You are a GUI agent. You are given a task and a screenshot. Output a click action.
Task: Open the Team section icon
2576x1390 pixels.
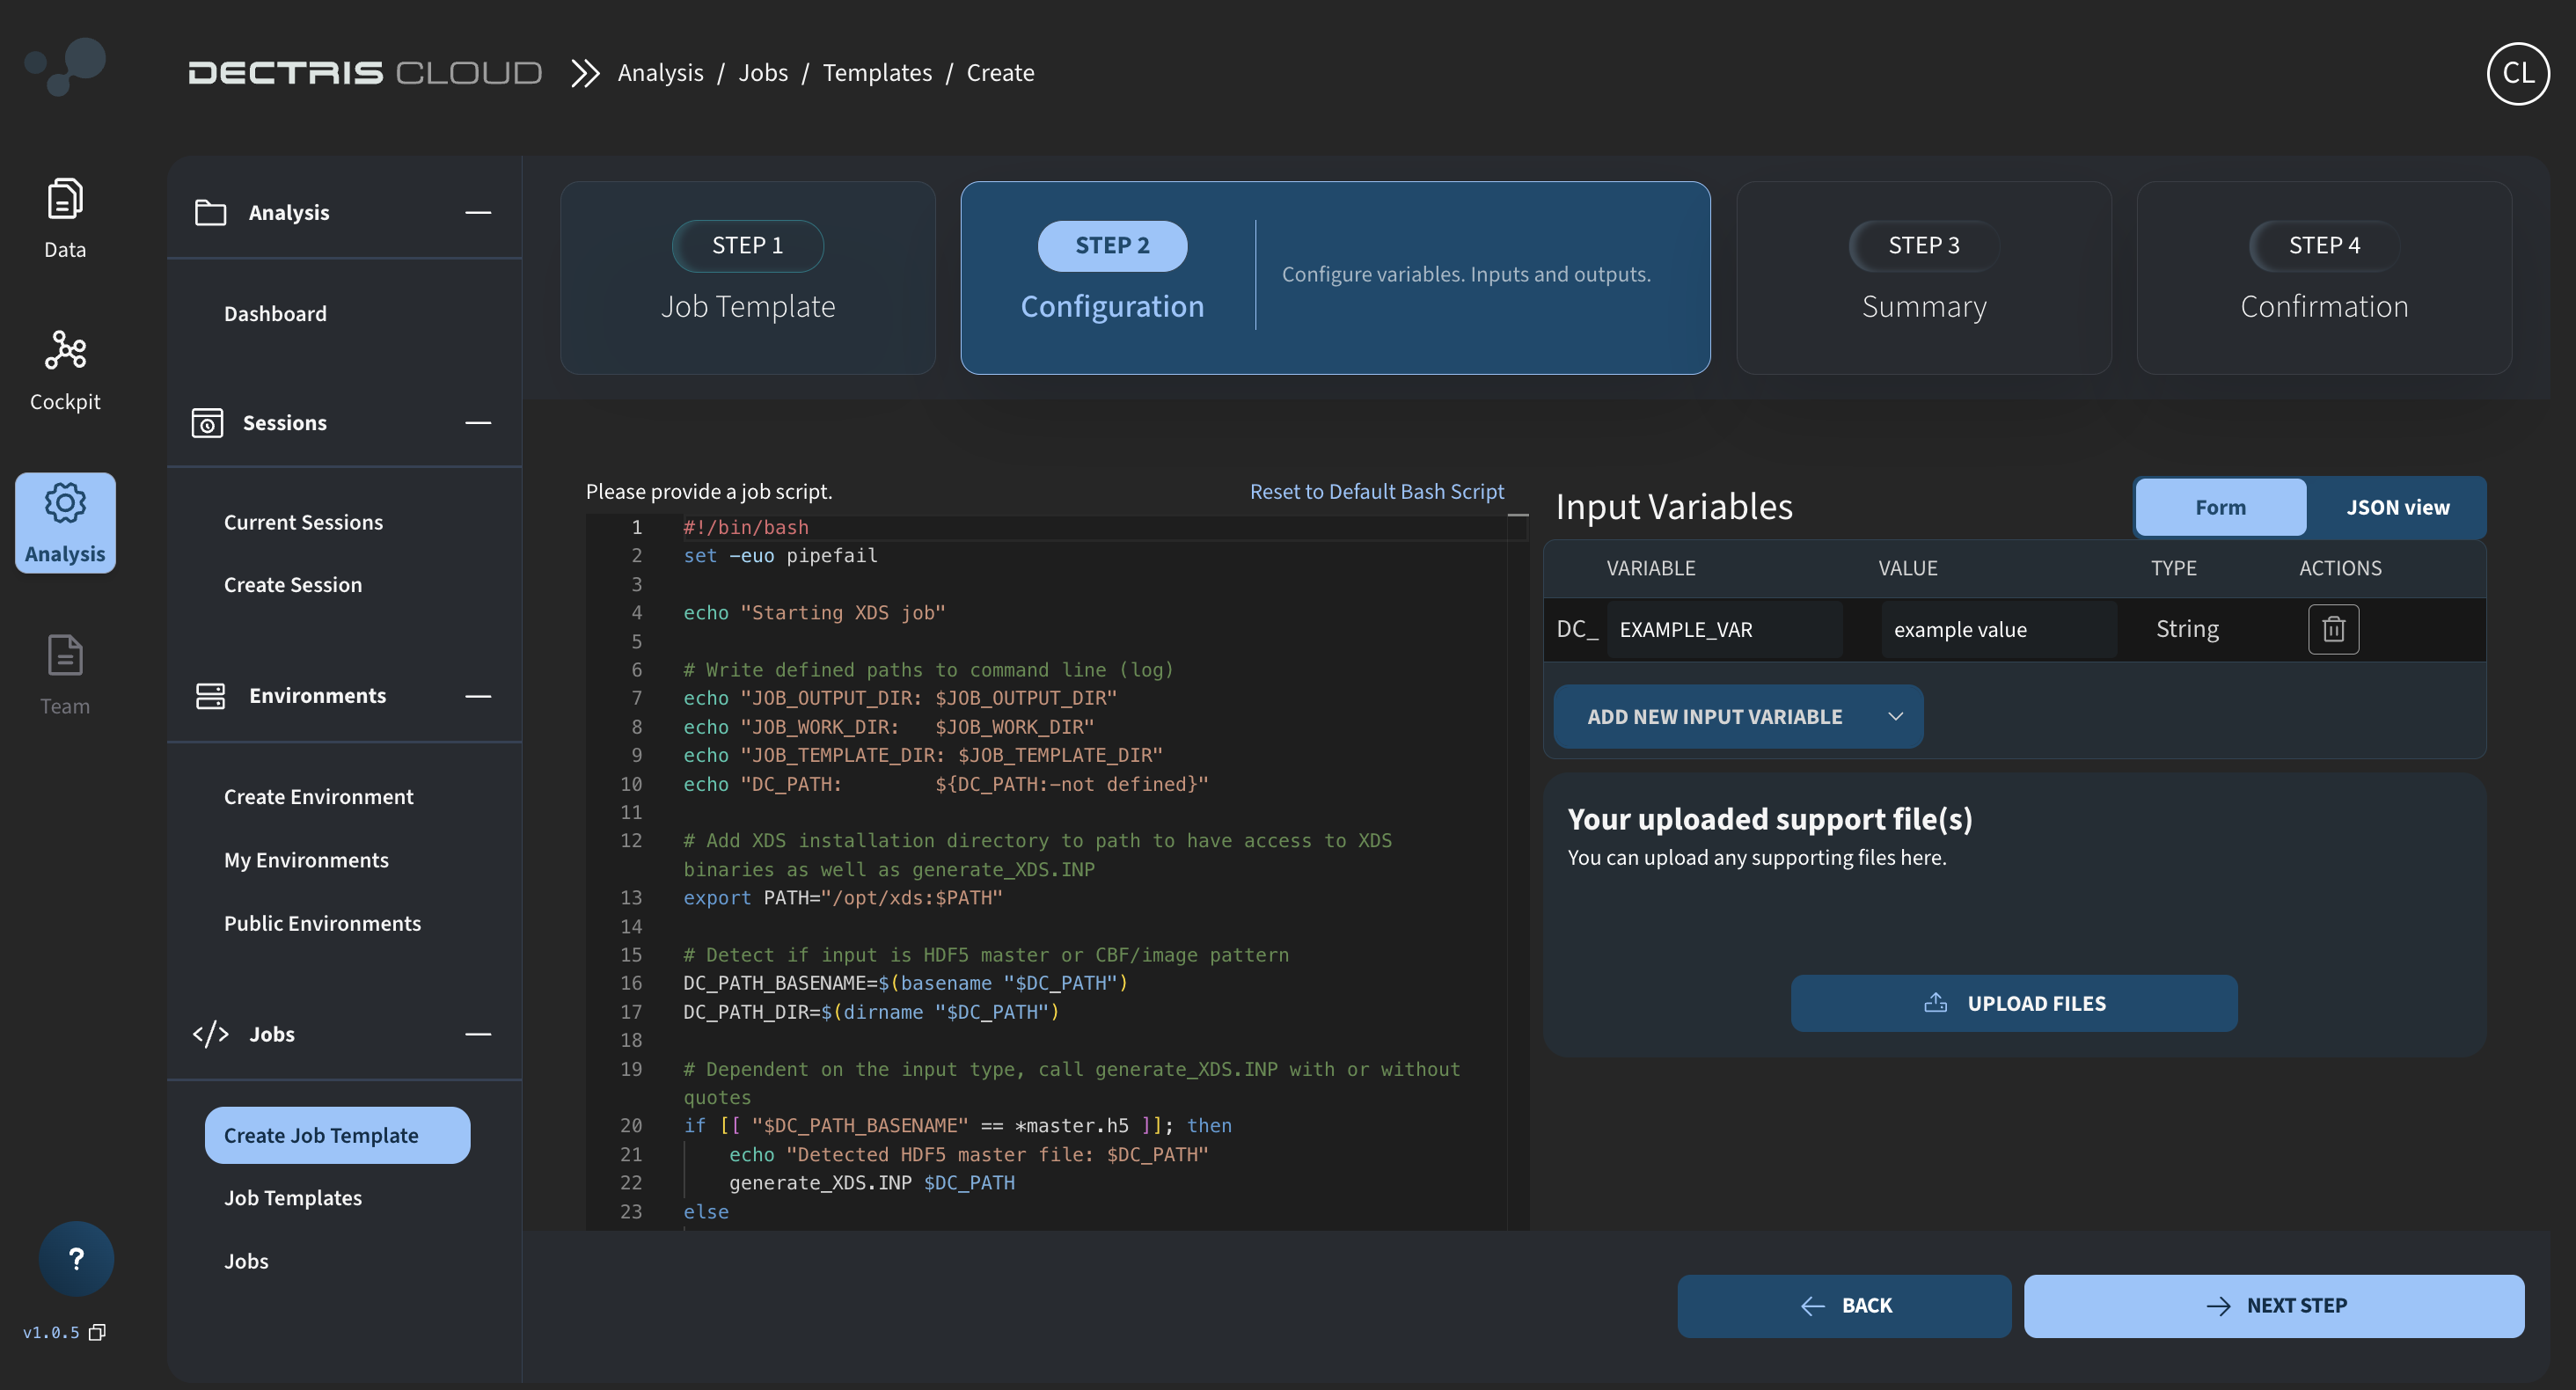65,656
